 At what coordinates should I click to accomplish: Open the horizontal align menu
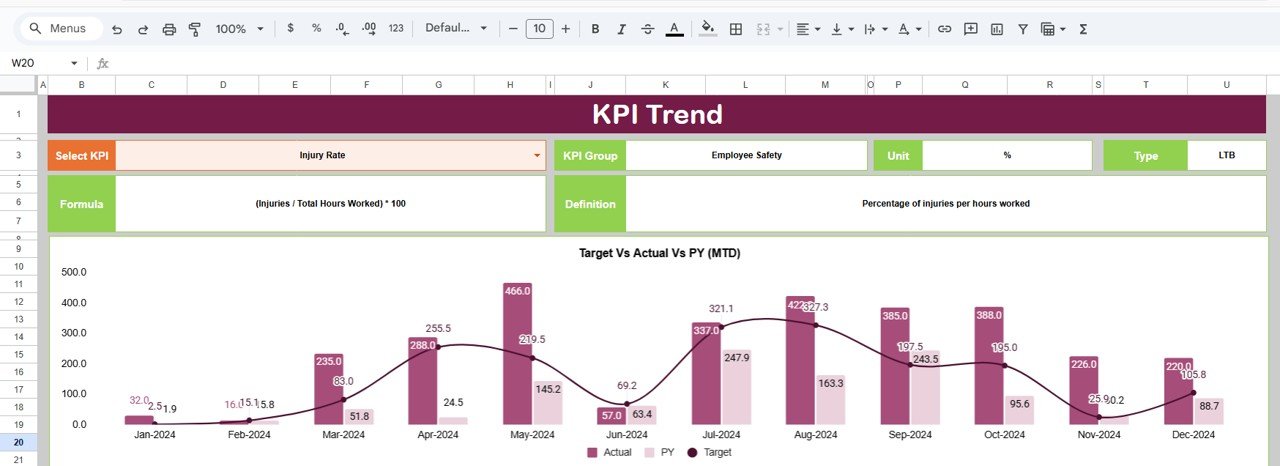pyautogui.click(x=806, y=29)
